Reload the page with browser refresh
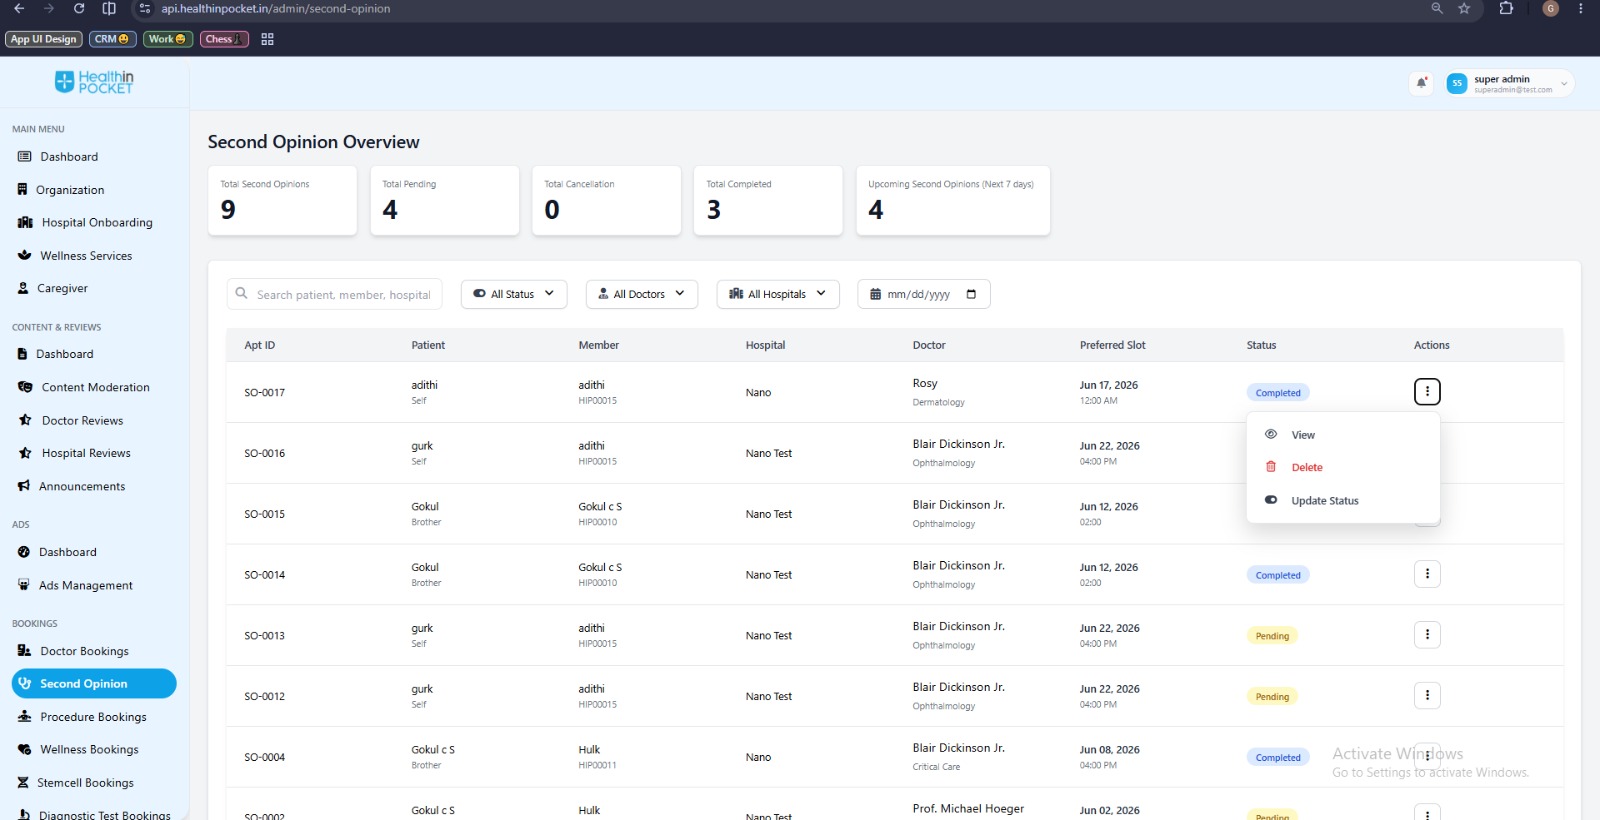The width and height of the screenshot is (1600, 820). (79, 8)
